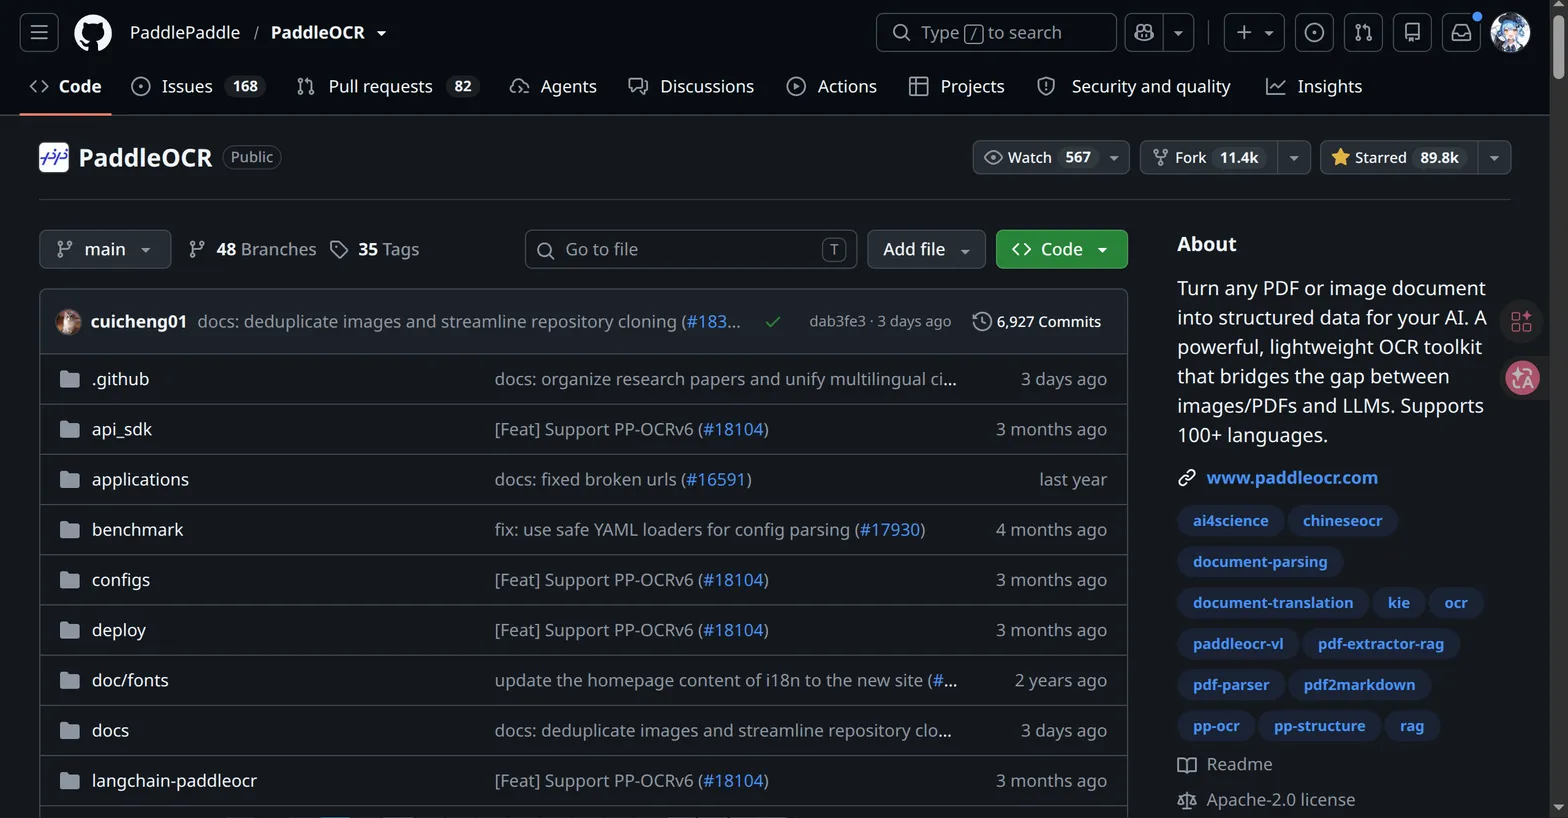Open the .github folder icon
Image resolution: width=1568 pixels, height=818 pixels.
coord(69,379)
